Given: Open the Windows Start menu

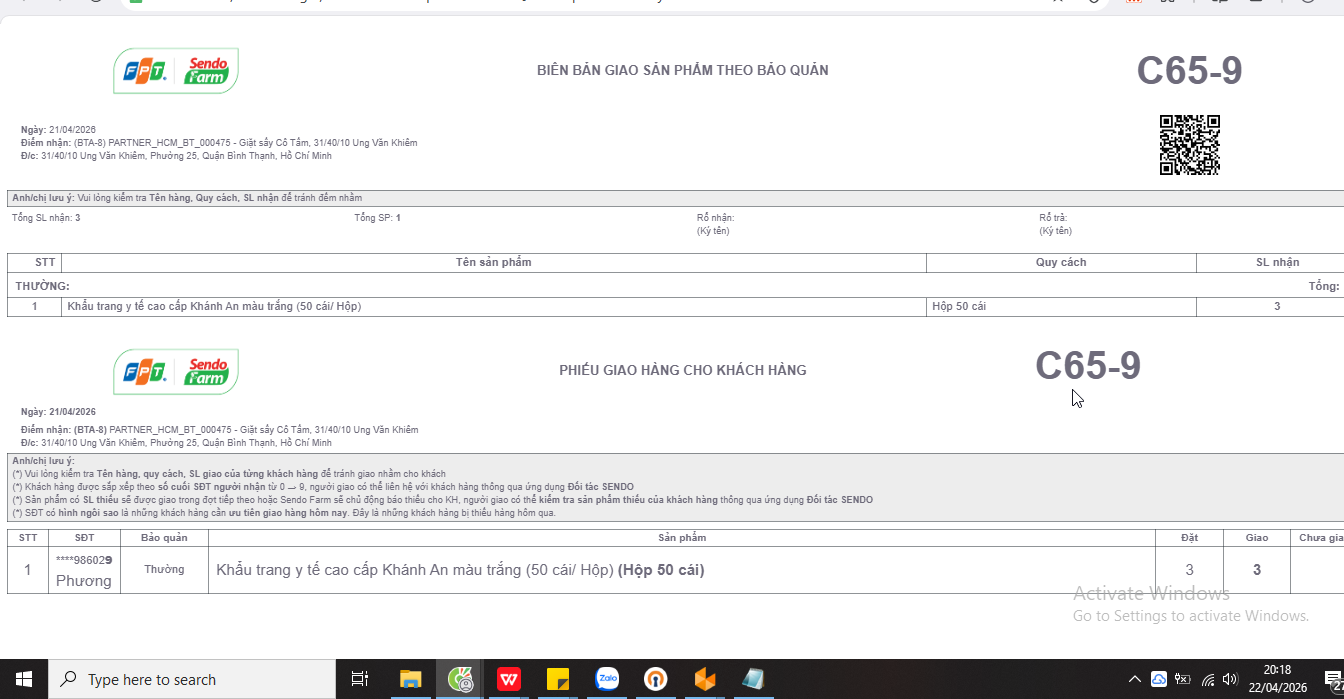Looking at the screenshot, I should (x=24, y=680).
